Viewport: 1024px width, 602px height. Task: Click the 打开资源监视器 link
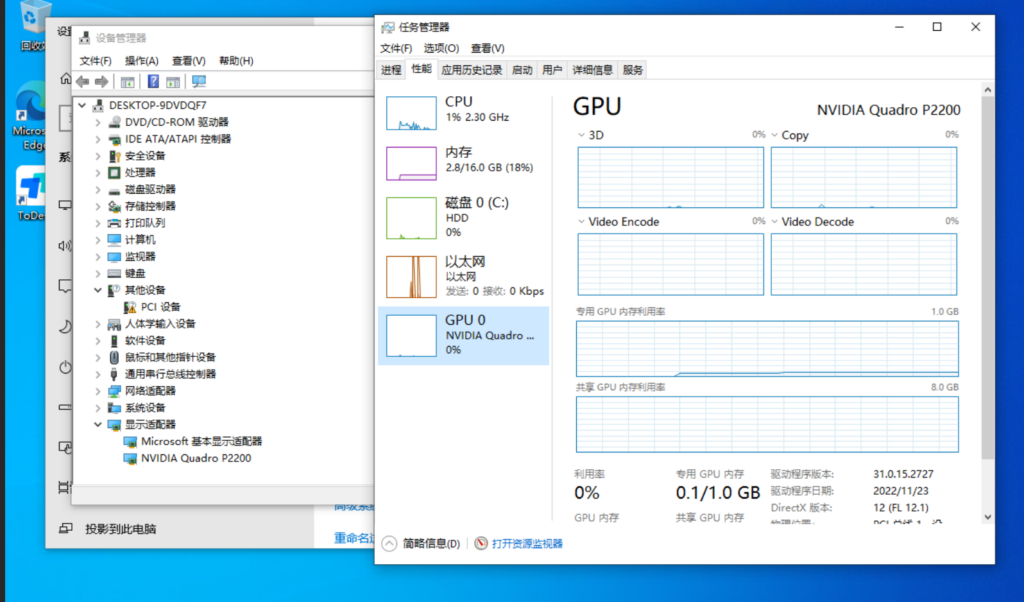[x=526, y=544]
